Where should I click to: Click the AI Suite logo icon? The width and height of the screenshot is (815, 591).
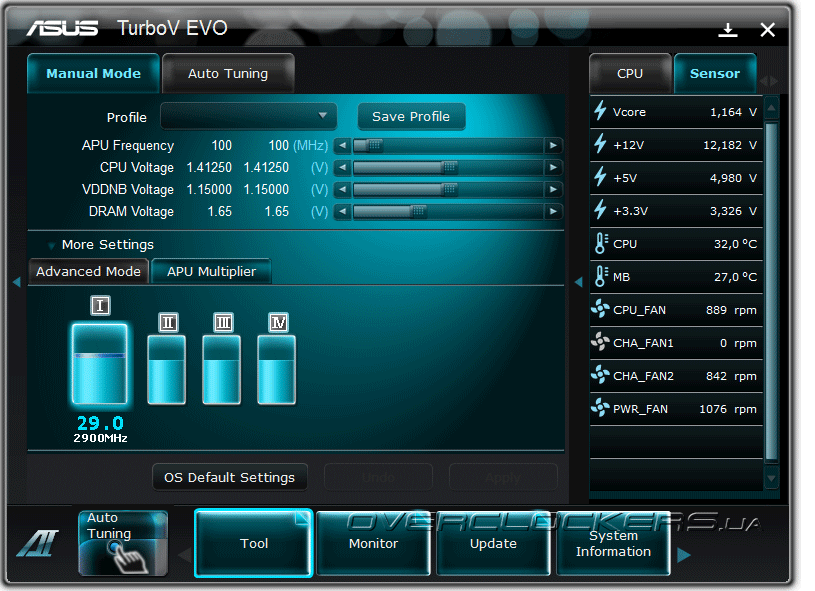pos(37,543)
